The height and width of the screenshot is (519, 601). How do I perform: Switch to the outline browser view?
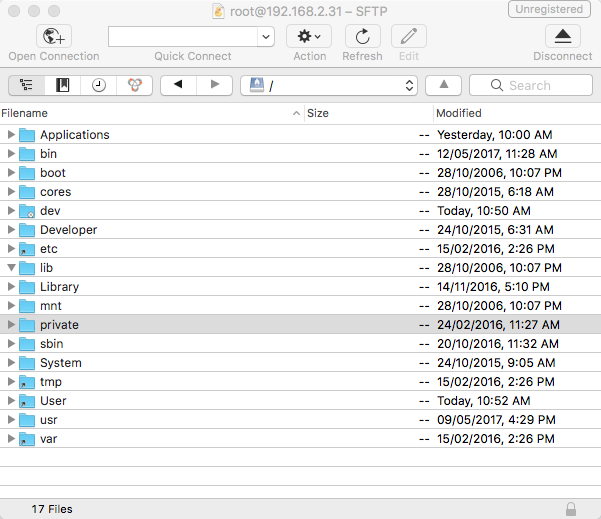tap(26, 86)
